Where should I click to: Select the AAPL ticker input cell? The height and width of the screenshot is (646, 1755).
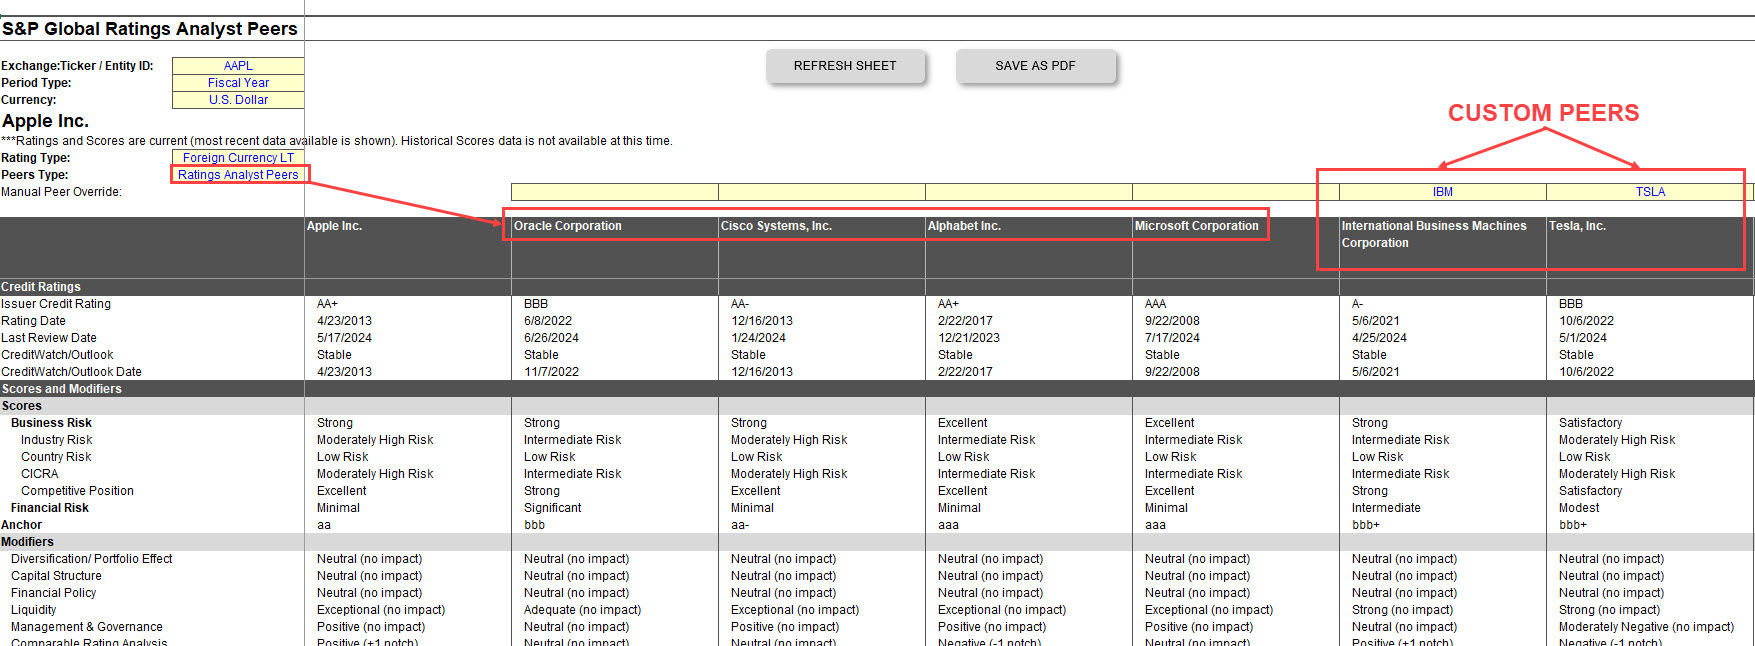238,66
